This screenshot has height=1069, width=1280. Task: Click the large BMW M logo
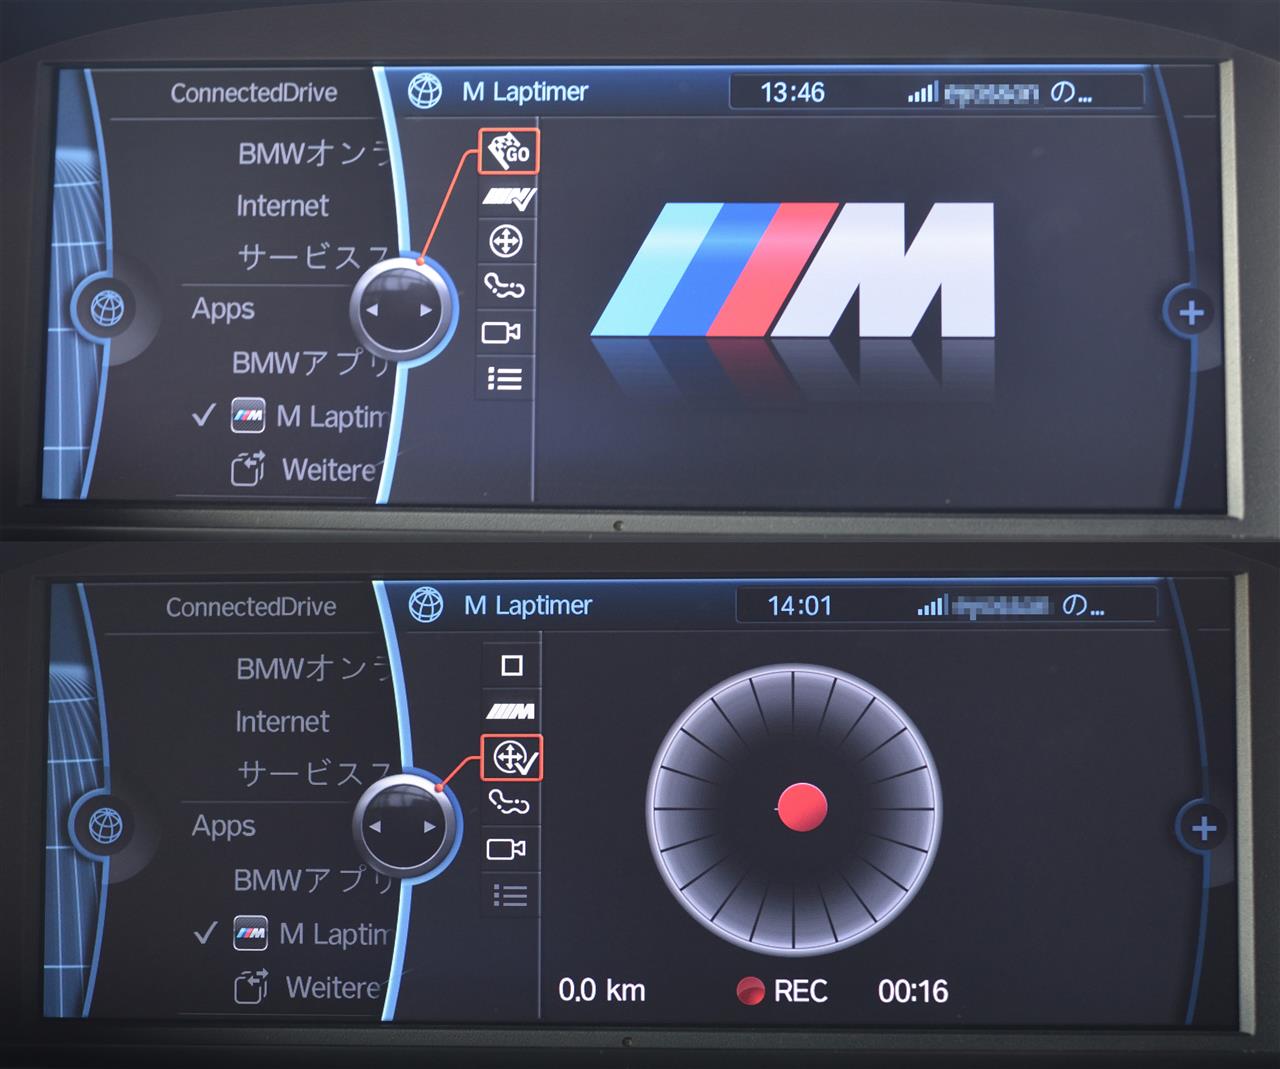(793, 269)
